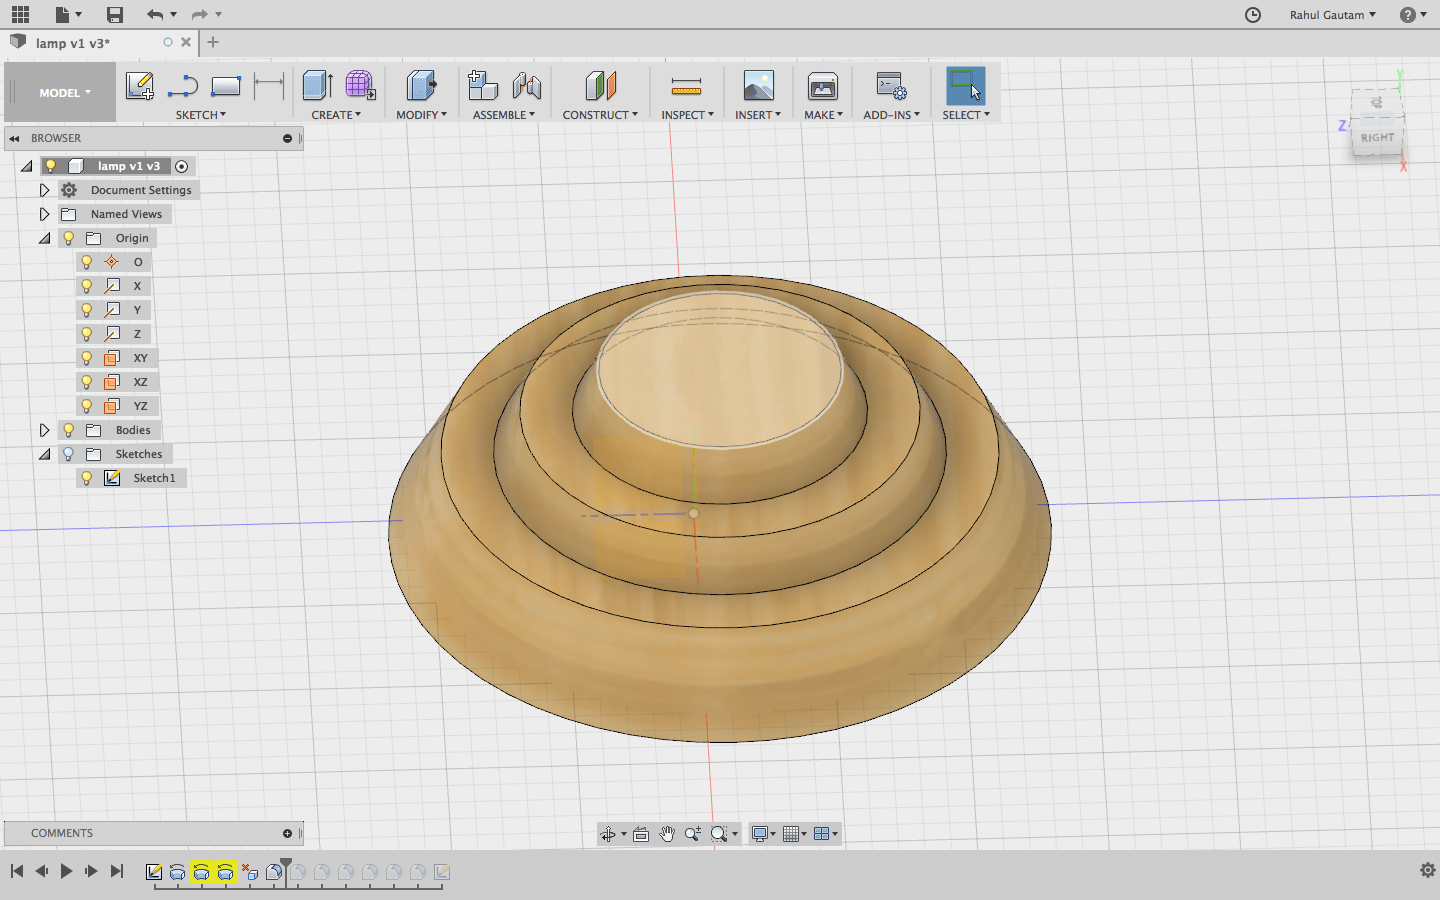
Task: Open the SKETCH menu
Action: pos(201,115)
